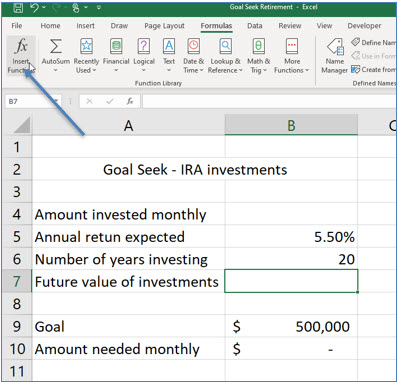The height and width of the screenshot is (382, 398).
Task: Open the Text functions library
Action: click(169, 55)
